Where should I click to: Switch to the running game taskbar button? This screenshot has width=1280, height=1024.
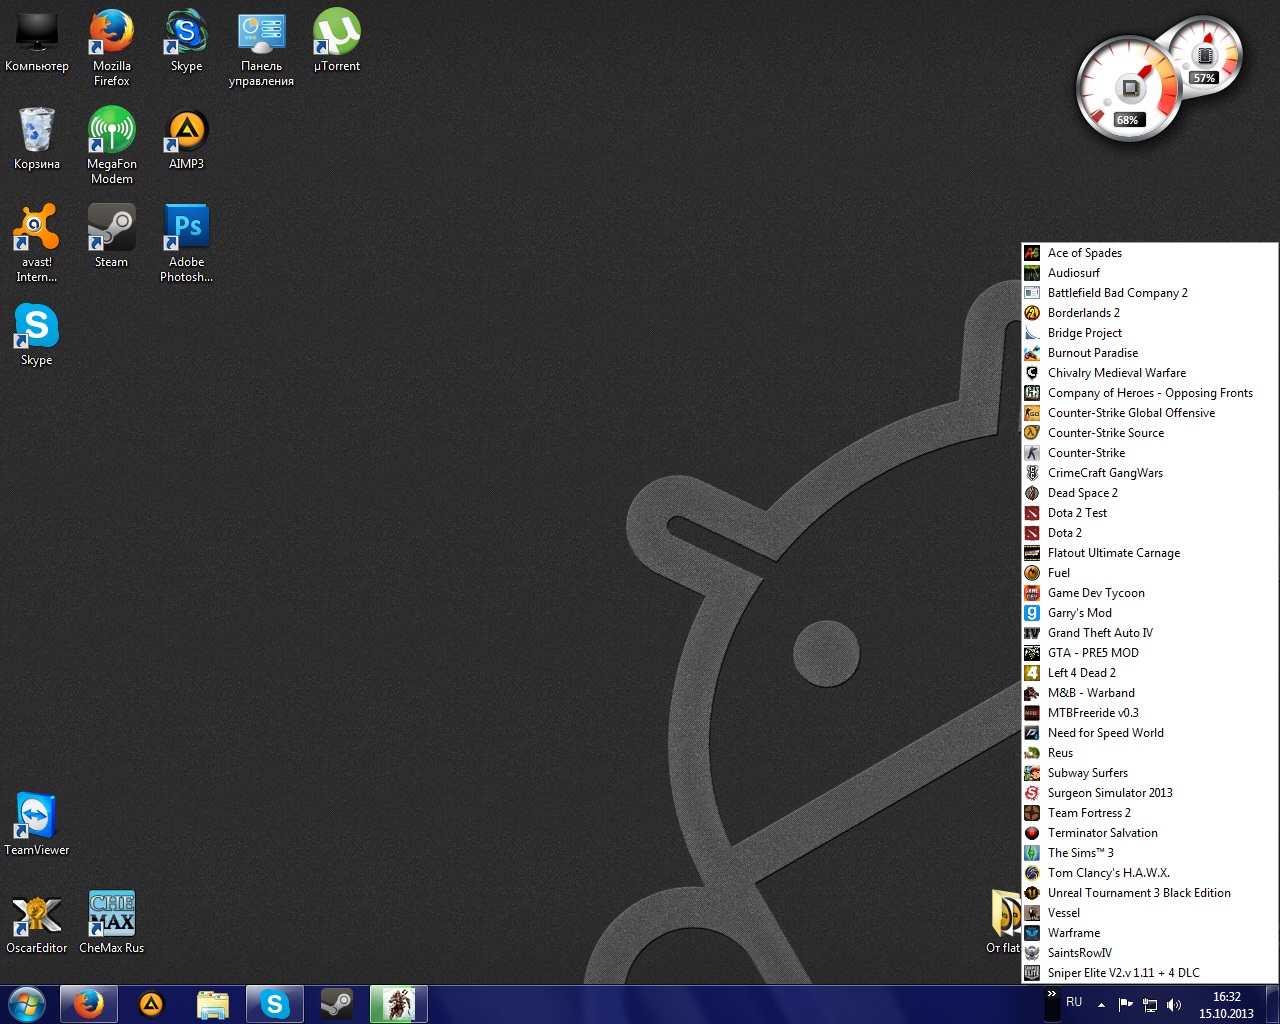coord(399,1004)
